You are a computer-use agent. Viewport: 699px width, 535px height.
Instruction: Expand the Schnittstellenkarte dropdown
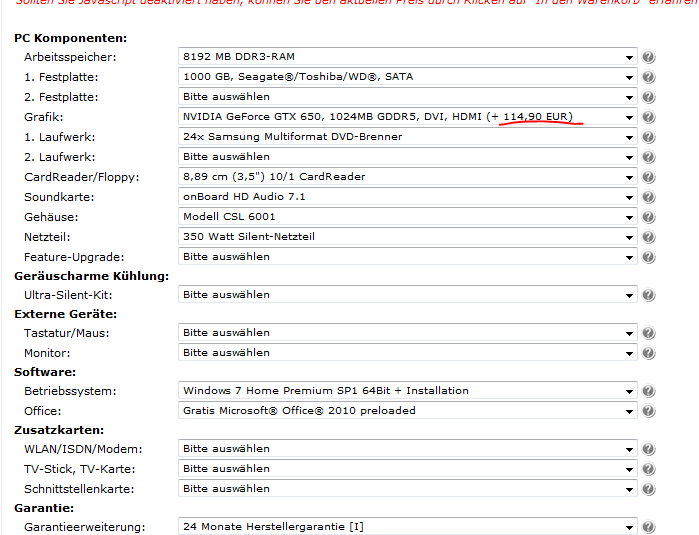tap(407, 489)
